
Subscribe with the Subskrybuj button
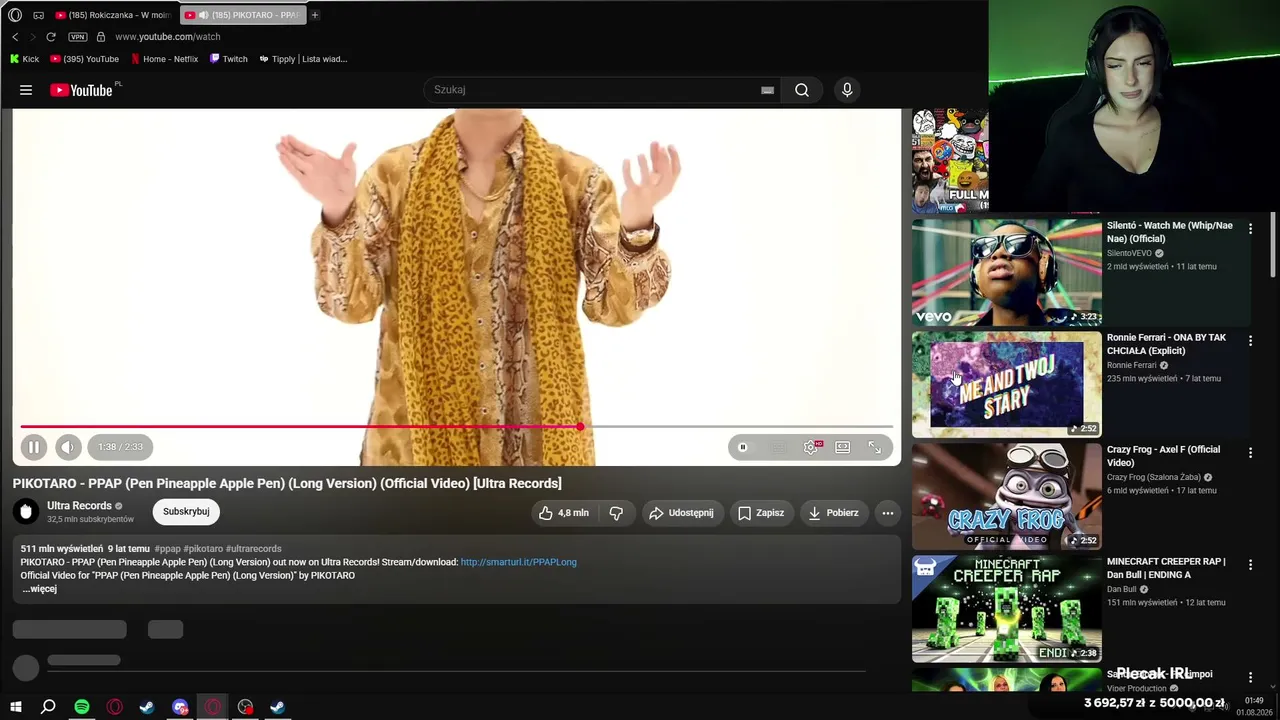[x=186, y=512]
